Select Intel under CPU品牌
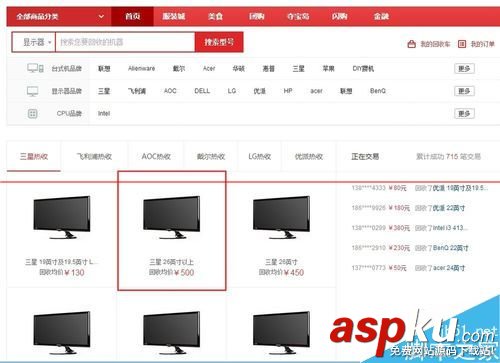The height and width of the screenshot is (363, 500). pos(104,114)
